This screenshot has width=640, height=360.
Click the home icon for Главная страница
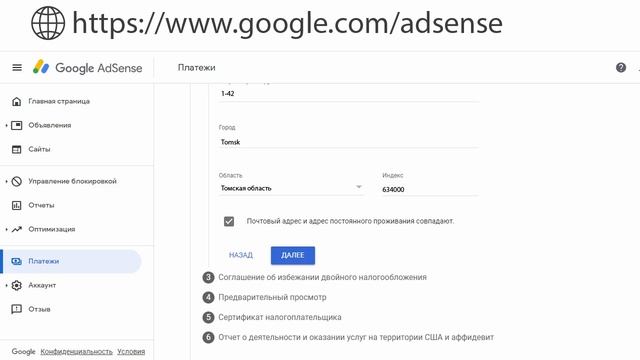point(17,101)
